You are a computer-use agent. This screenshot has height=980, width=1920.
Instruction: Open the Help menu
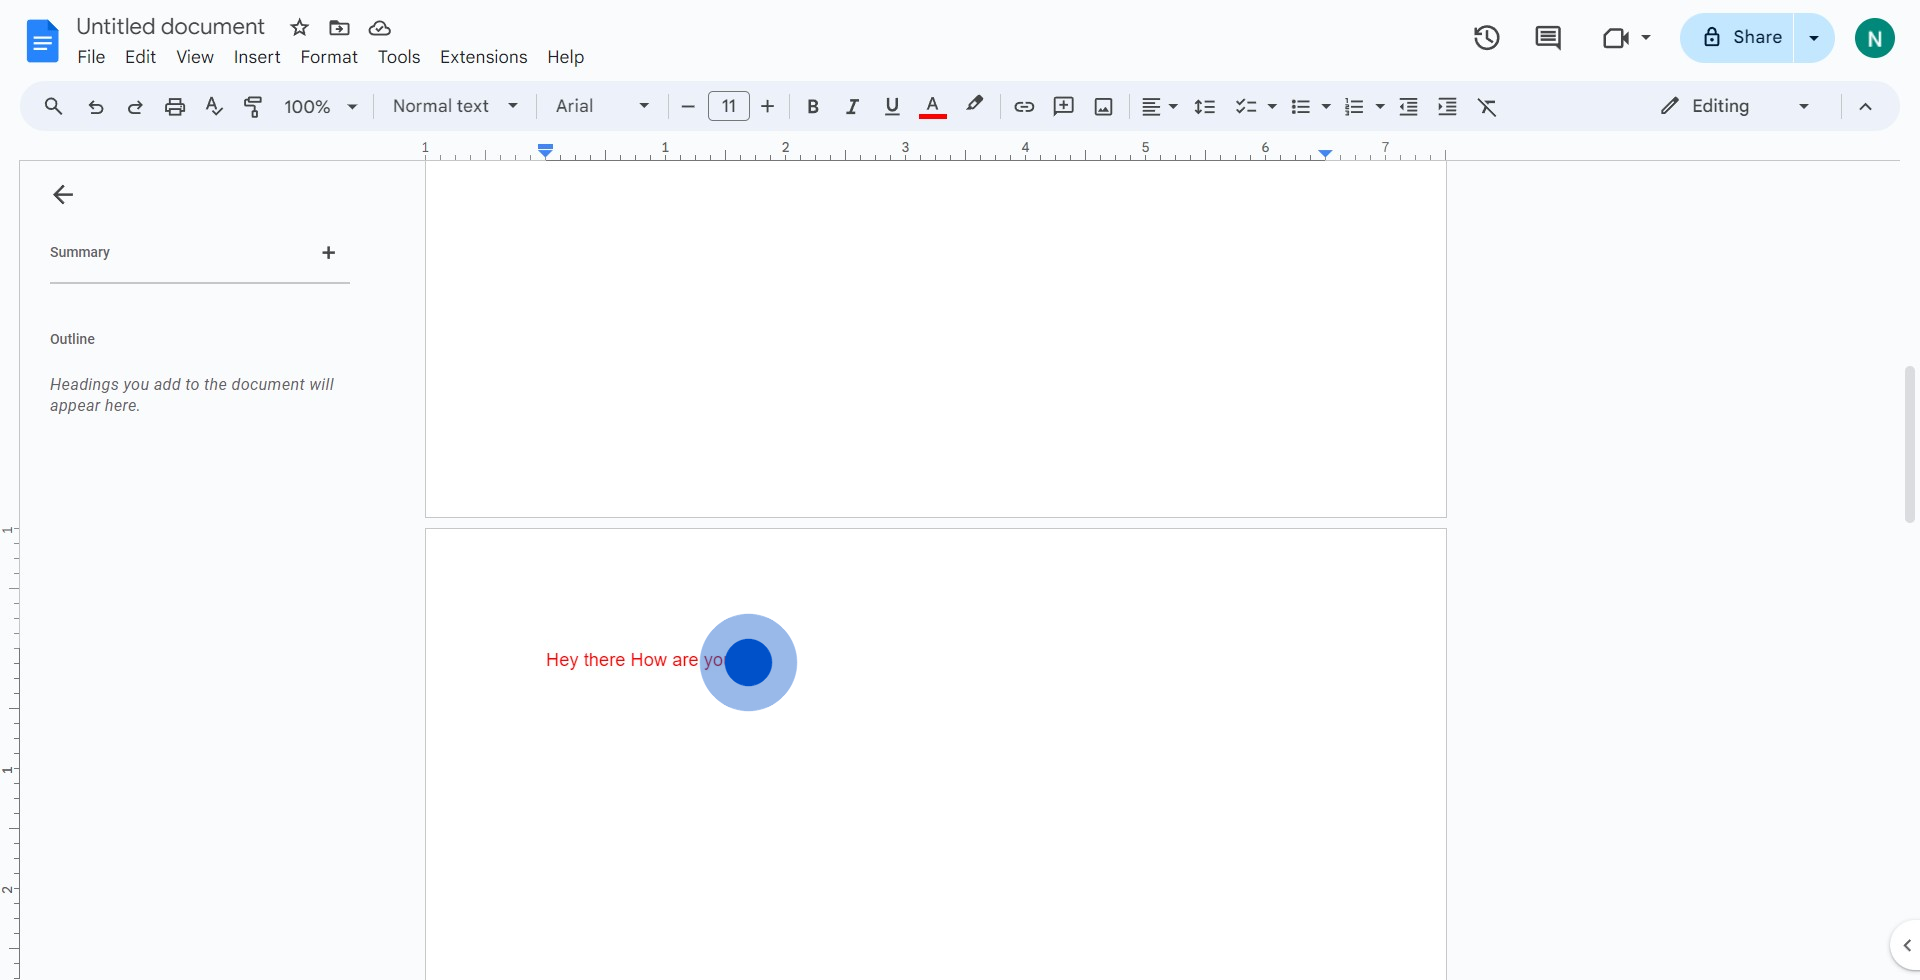(565, 57)
